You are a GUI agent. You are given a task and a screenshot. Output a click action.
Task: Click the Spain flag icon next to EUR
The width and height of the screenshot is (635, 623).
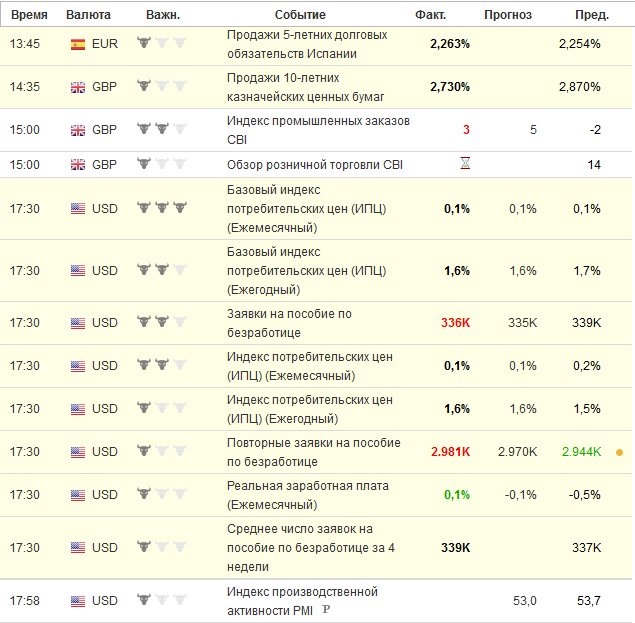point(78,44)
